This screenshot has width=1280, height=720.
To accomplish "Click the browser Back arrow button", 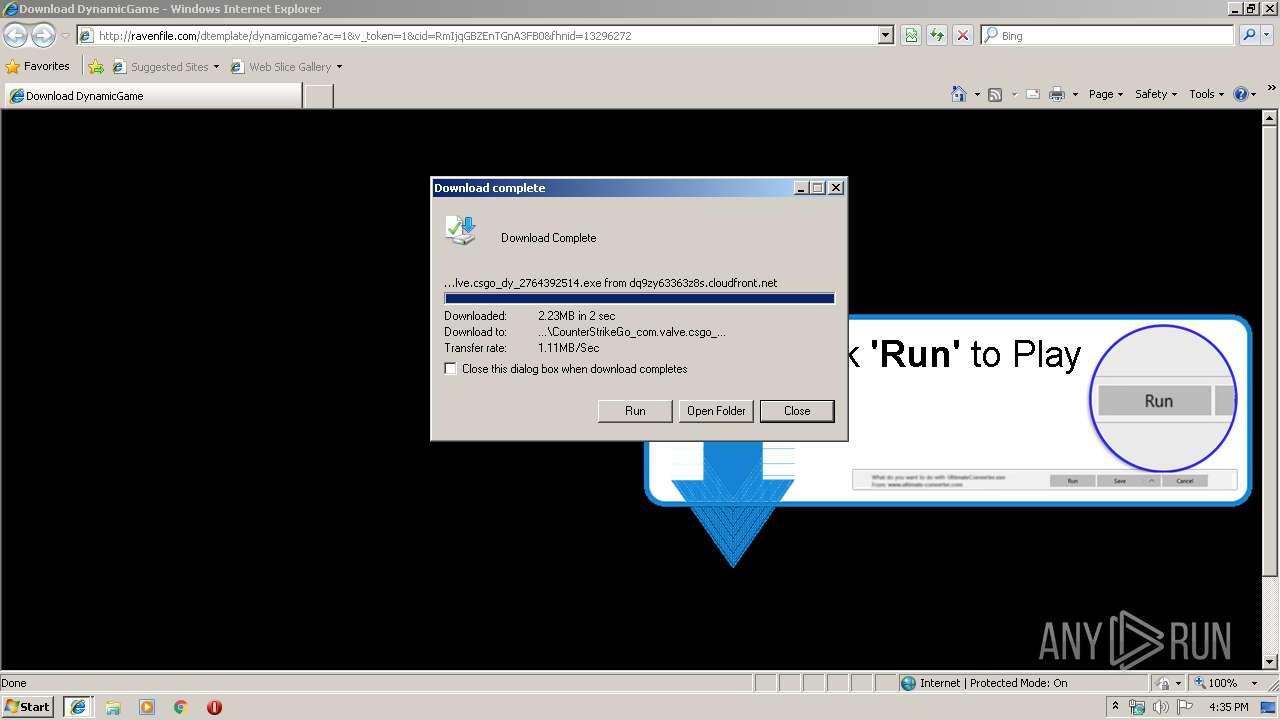I will [x=15, y=35].
